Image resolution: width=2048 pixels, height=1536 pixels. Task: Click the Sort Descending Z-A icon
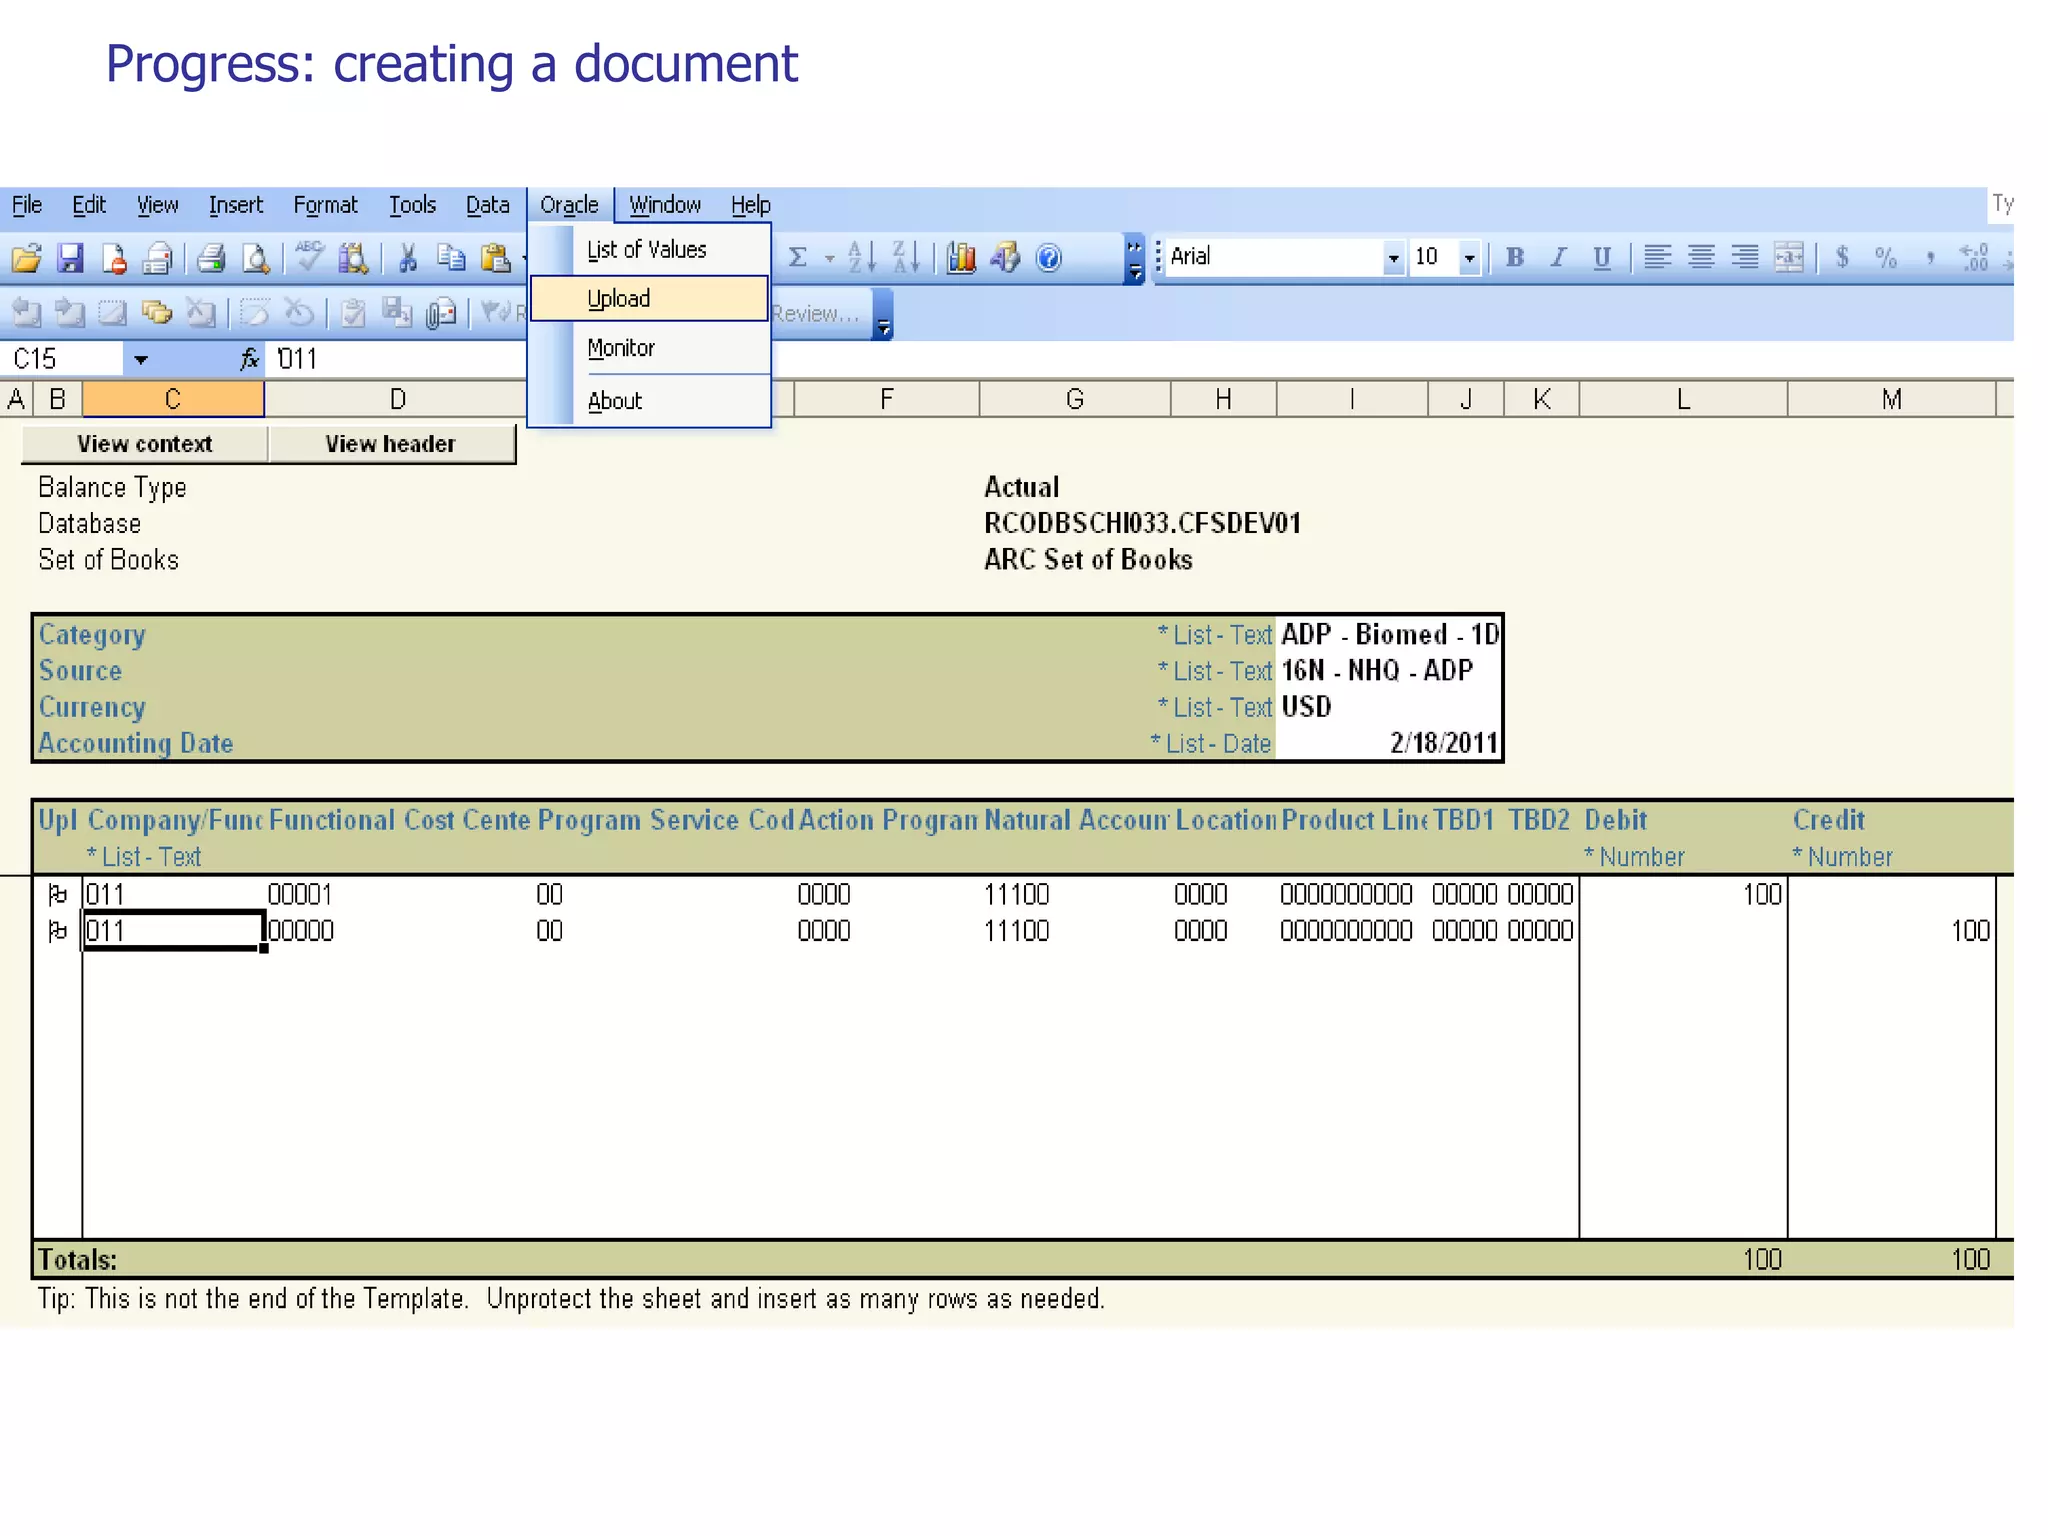(905, 257)
